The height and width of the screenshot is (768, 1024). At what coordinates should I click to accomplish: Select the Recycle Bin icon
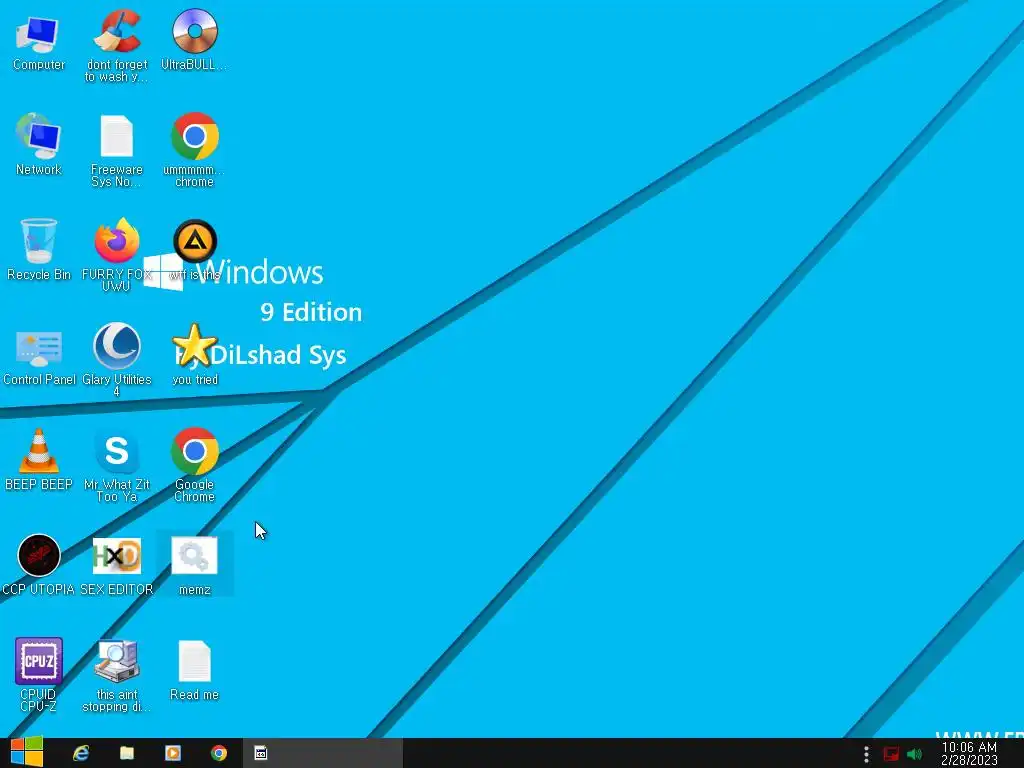tap(39, 249)
